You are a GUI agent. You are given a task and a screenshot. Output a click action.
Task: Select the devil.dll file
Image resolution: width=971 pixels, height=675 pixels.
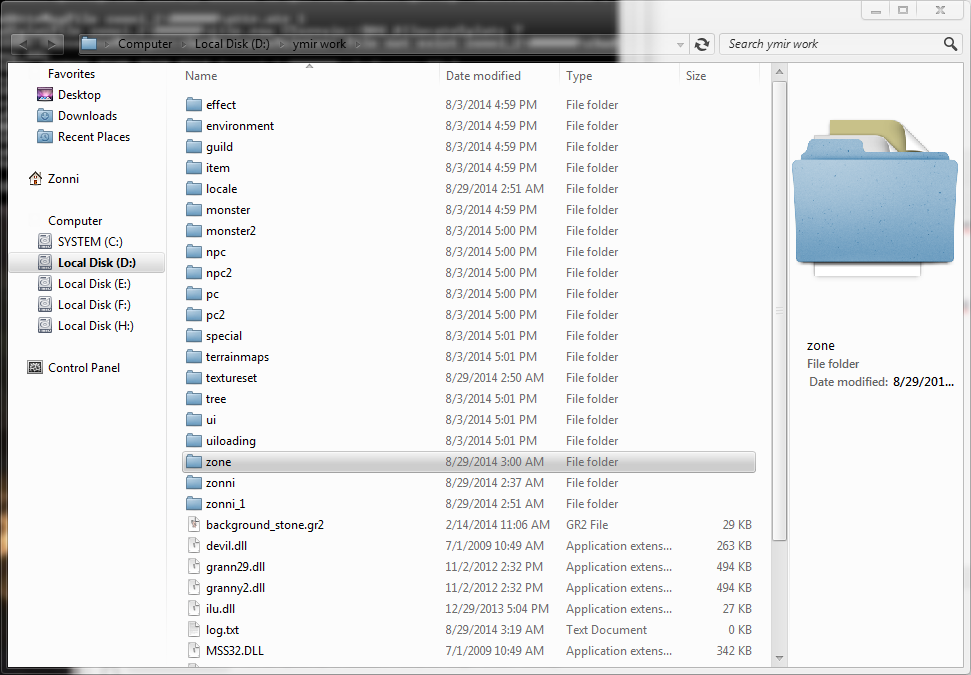pyautogui.click(x=226, y=546)
